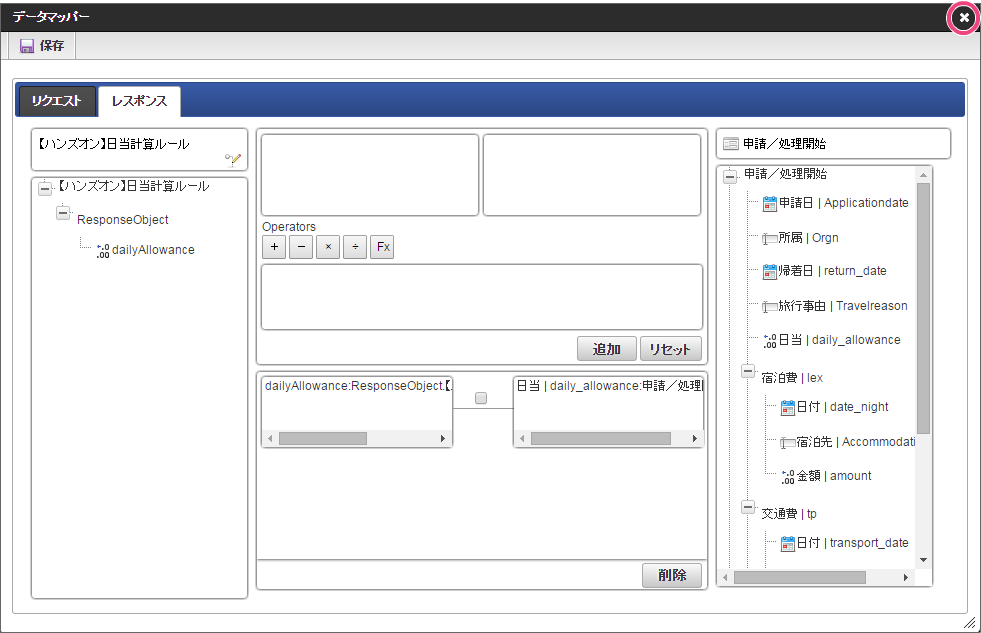Click the right tree vertical scrollbar up arrow
Viewport: 981px width, 633px height.
click(923, 174)
